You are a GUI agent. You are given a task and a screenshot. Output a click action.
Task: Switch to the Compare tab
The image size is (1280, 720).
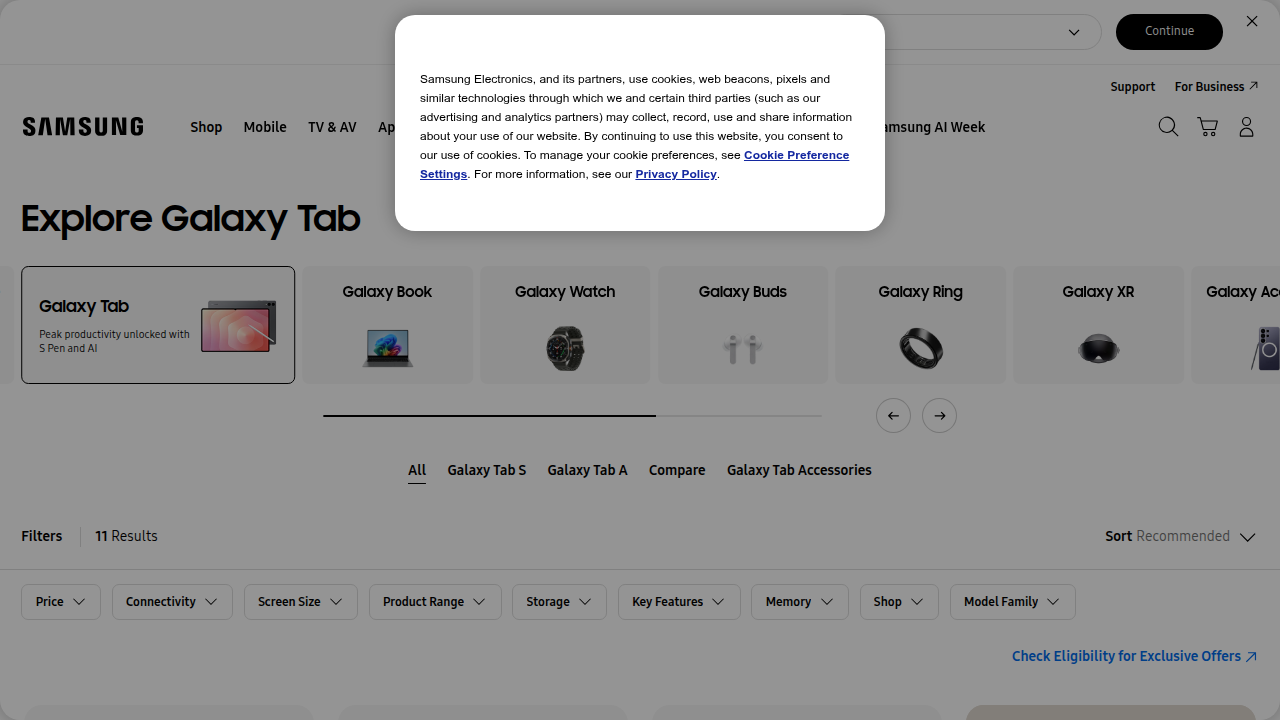coord(677,471)
